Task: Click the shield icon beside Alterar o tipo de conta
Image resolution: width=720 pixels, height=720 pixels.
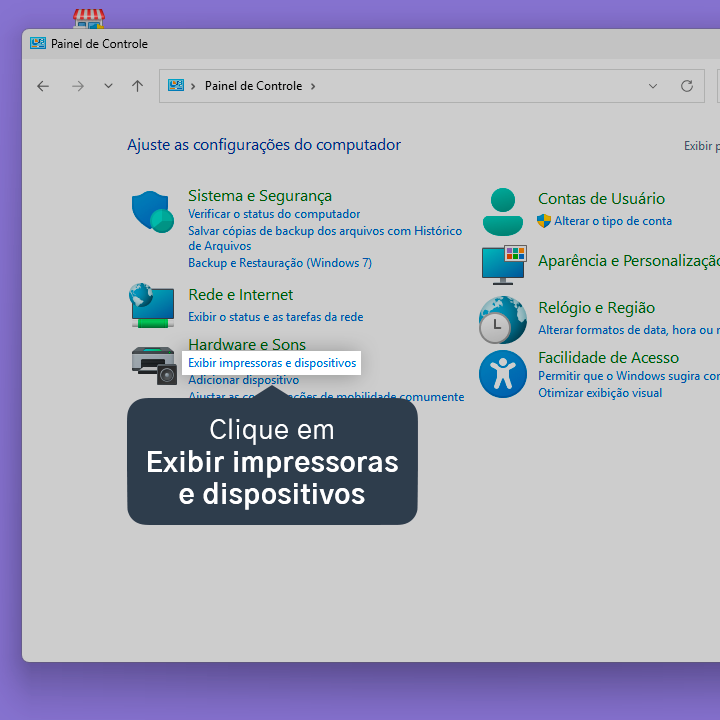Action: point(544,221)
